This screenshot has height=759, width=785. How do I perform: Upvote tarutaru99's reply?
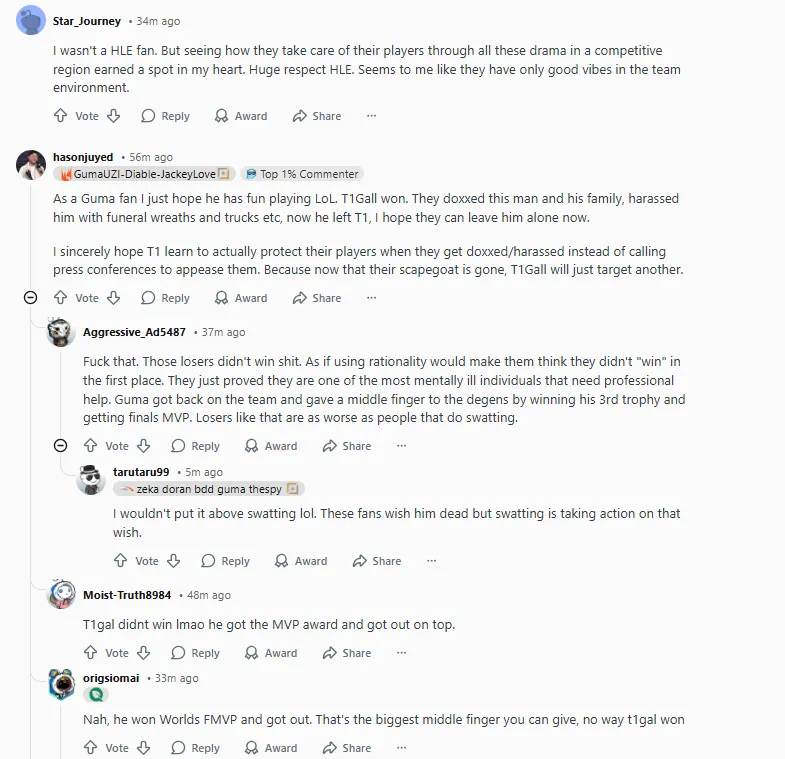(x=121, y=561)
